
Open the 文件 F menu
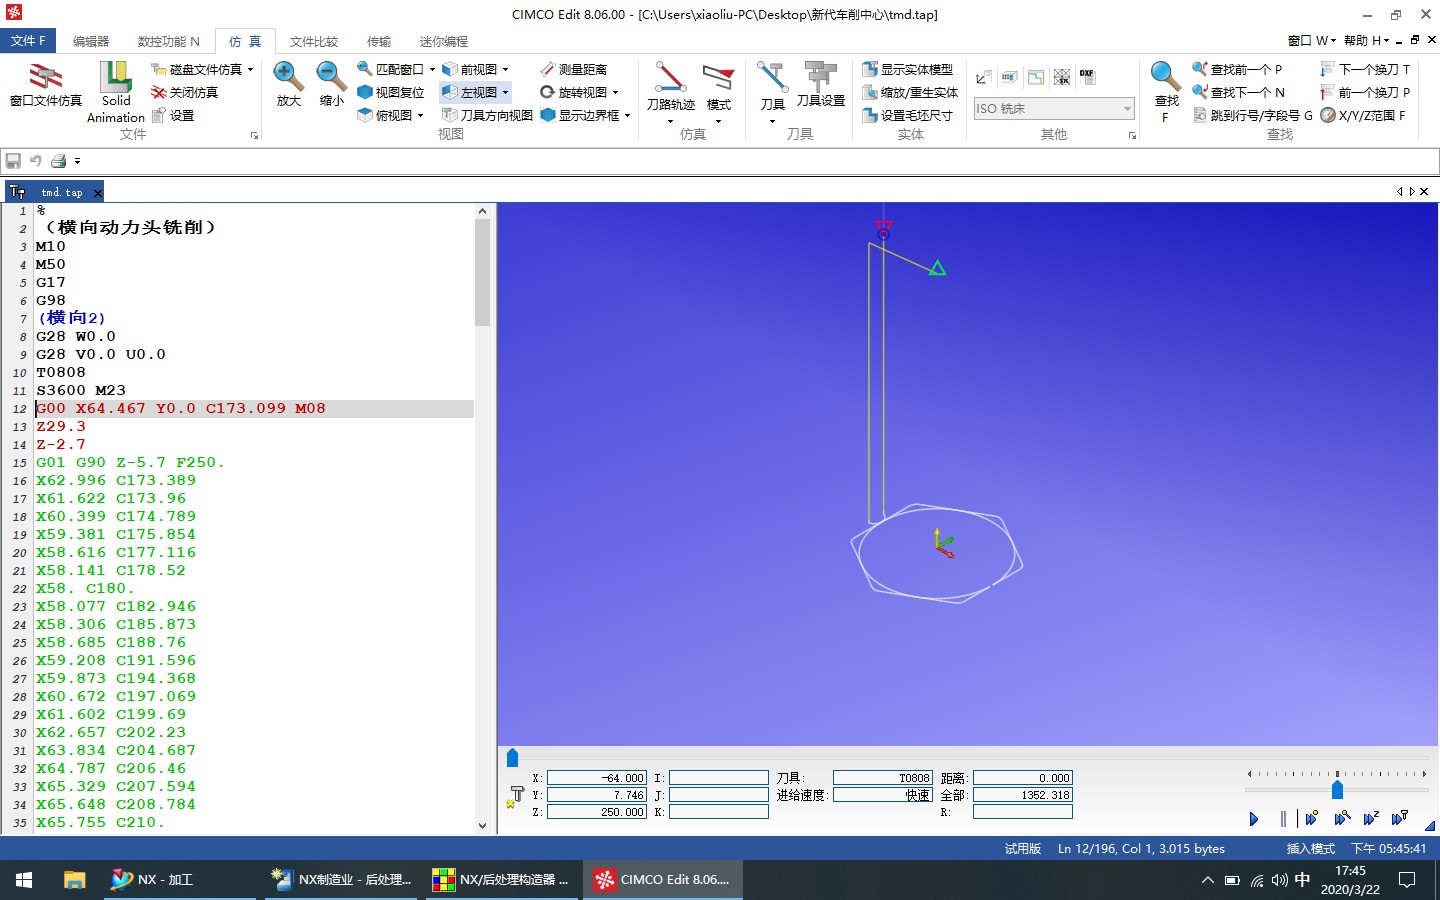[x=28, y=41]
